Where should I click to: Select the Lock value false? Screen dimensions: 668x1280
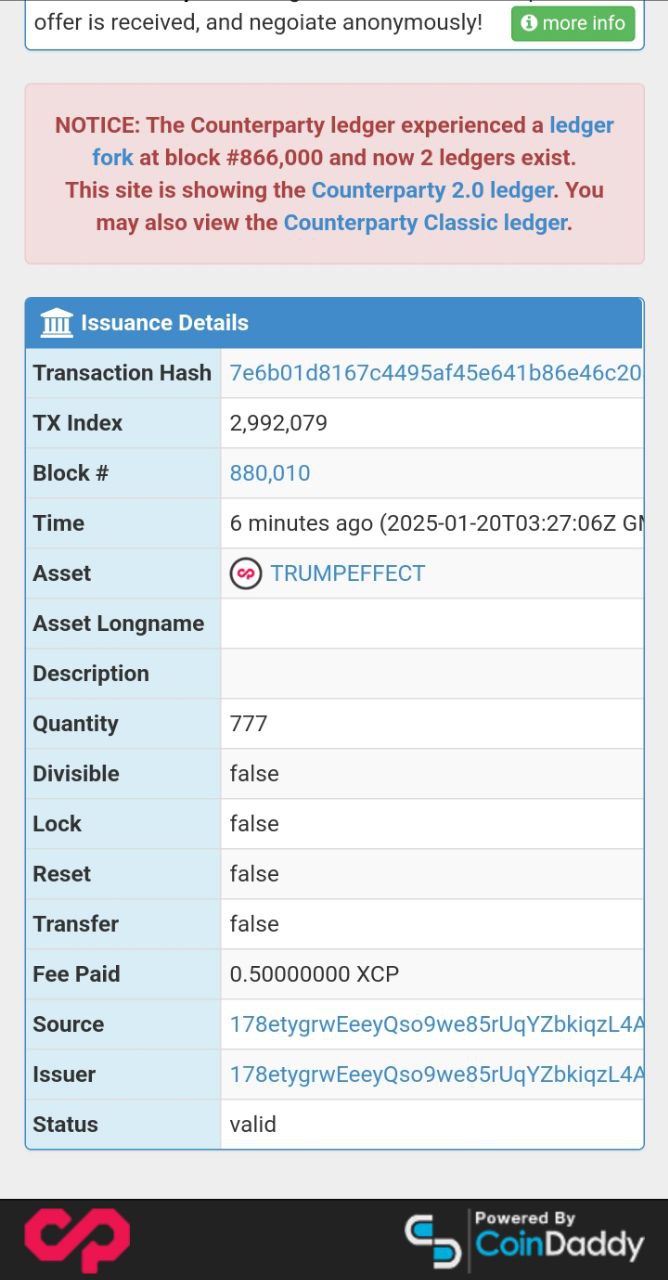254,823
